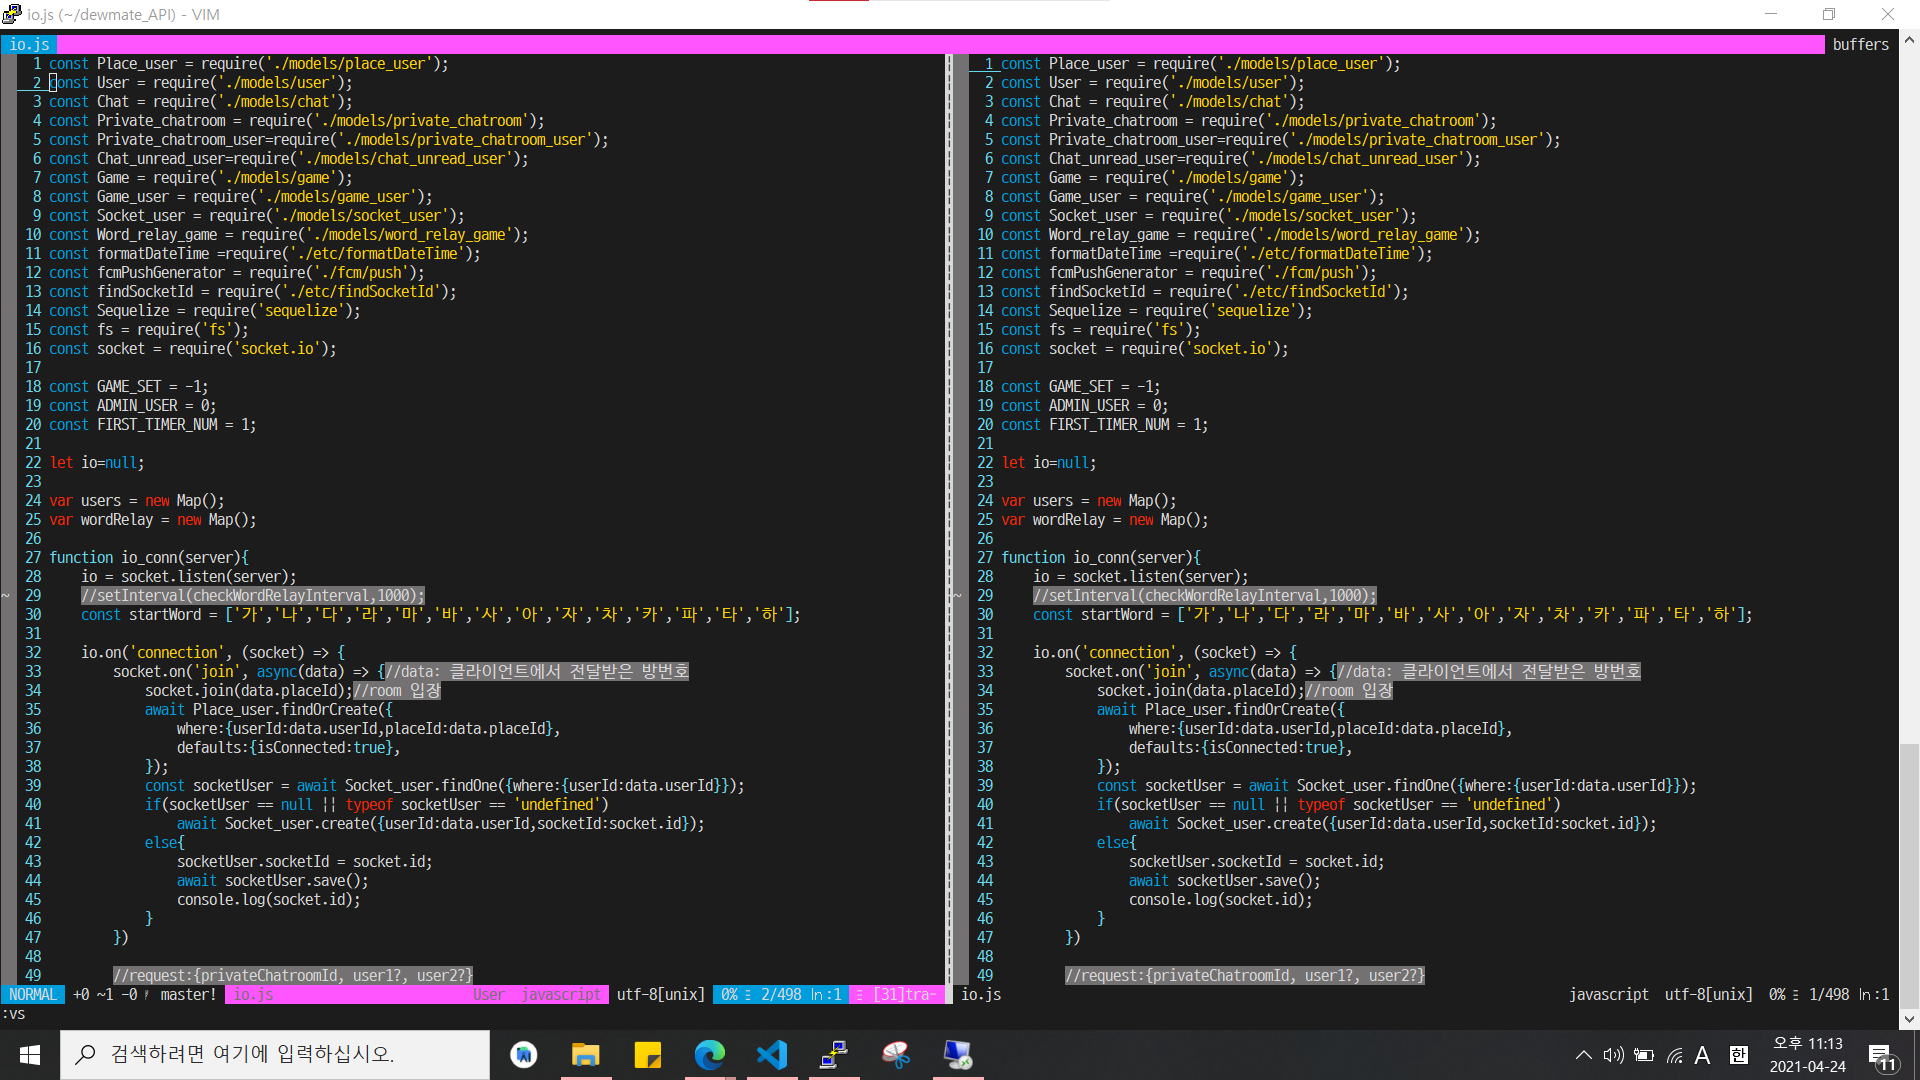Screen dimensions: 1920x1080
Task: Open the notification center with the 11 badge
Action: 1881,1056
